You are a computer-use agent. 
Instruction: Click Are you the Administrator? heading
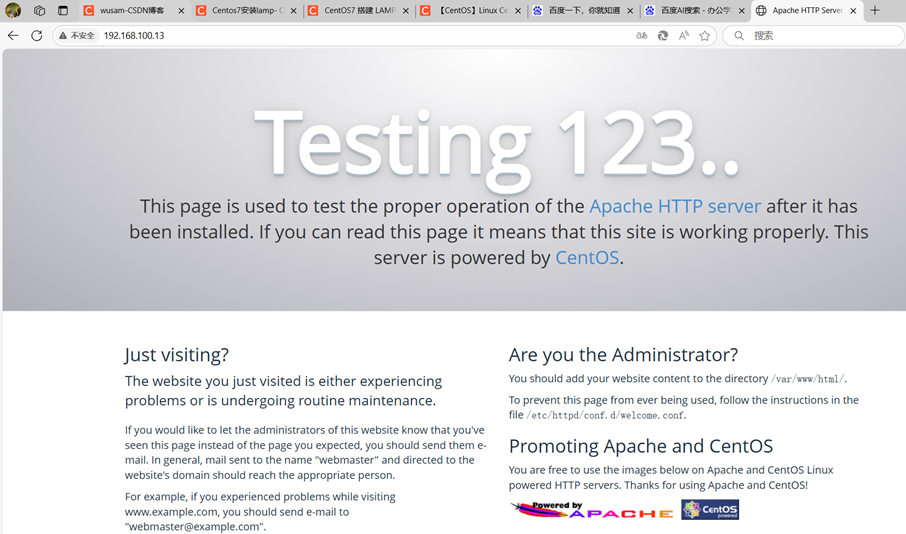coord(623,354)
